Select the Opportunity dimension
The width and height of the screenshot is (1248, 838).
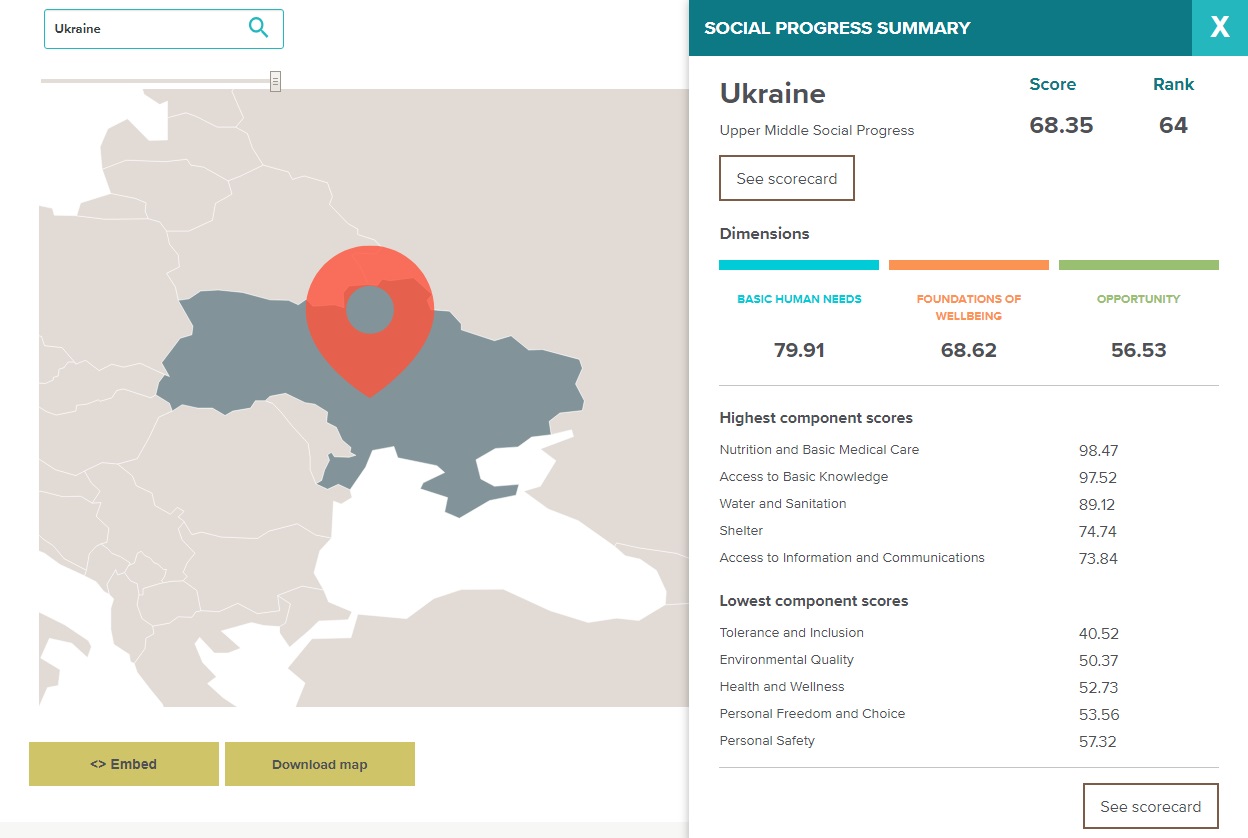tap(1138, 299)
